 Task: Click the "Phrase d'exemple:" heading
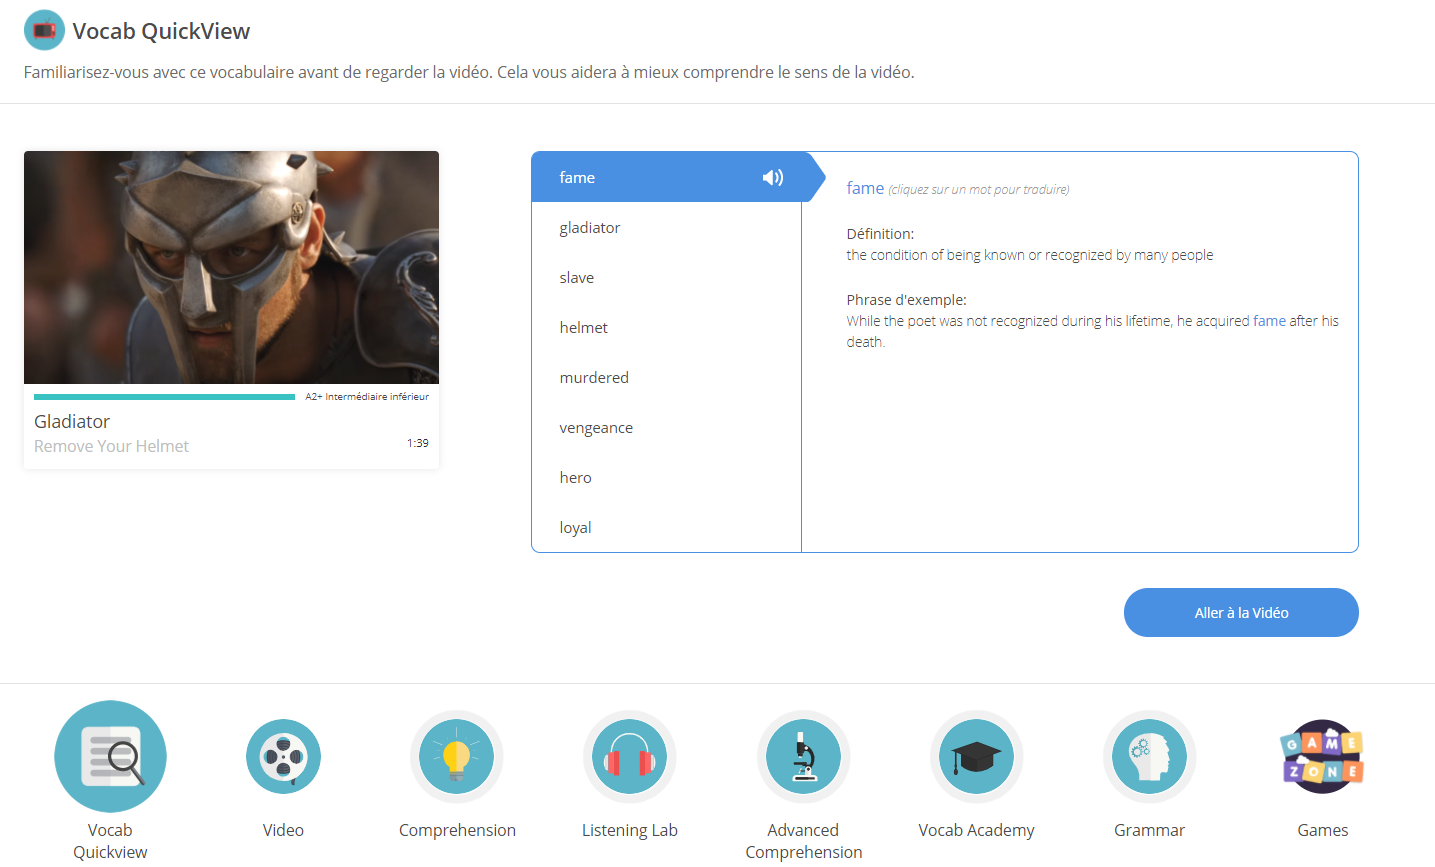click(906, 300)
